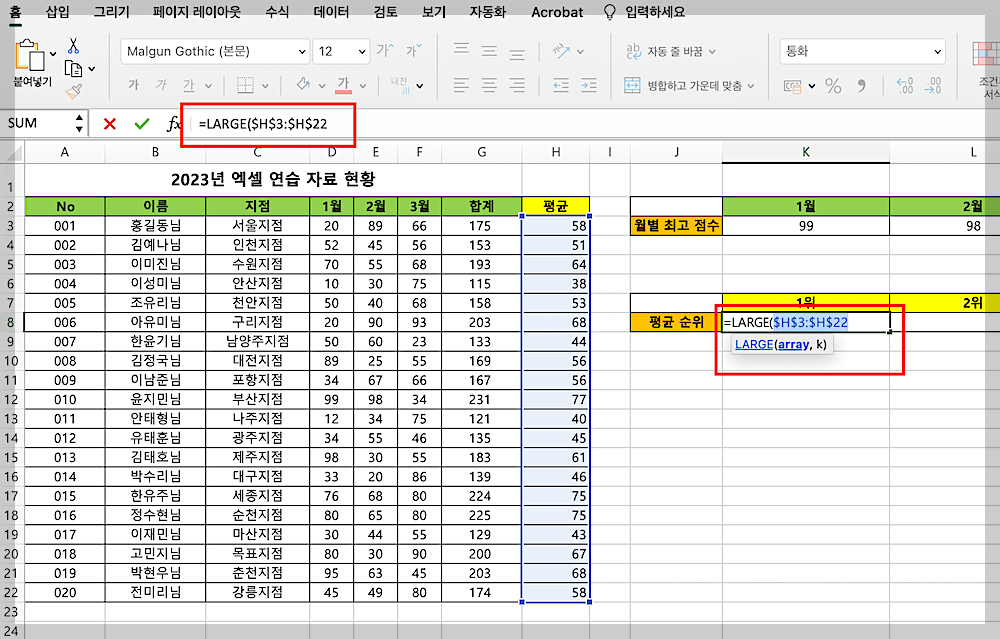The image size is (1000, 639).
Task: Open the Conditional Formatting icon
Action: tap(986, 54)
